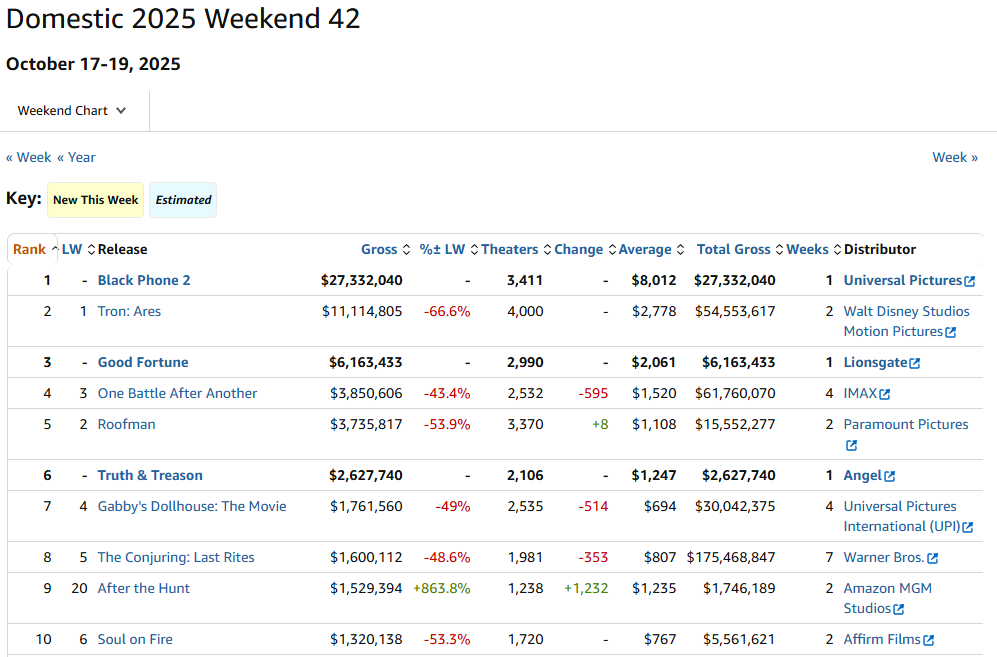This screenshot has width=997, height=657.
Task: Click the external link icon beside Universal Pictures
Action: [x=969, y=281]
